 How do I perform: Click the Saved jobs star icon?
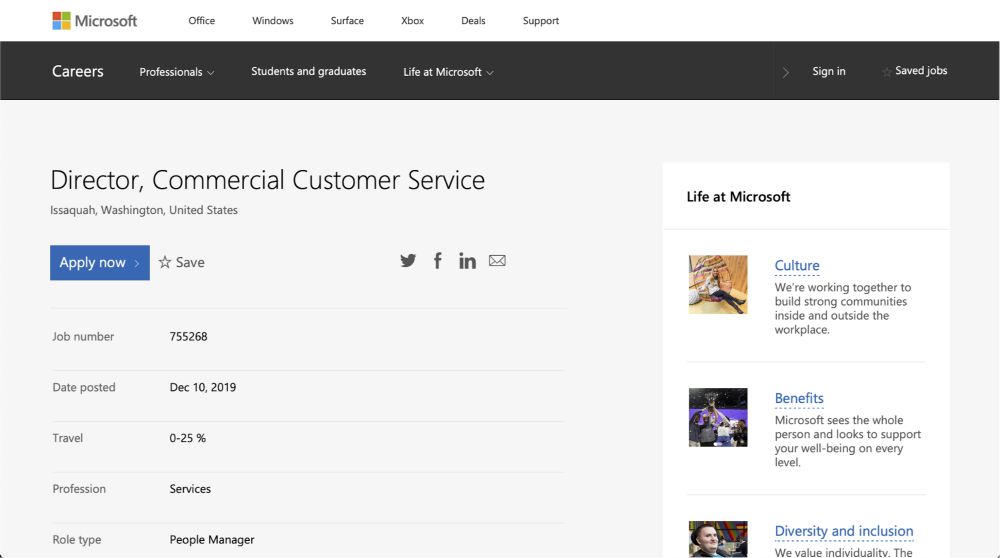886,72
